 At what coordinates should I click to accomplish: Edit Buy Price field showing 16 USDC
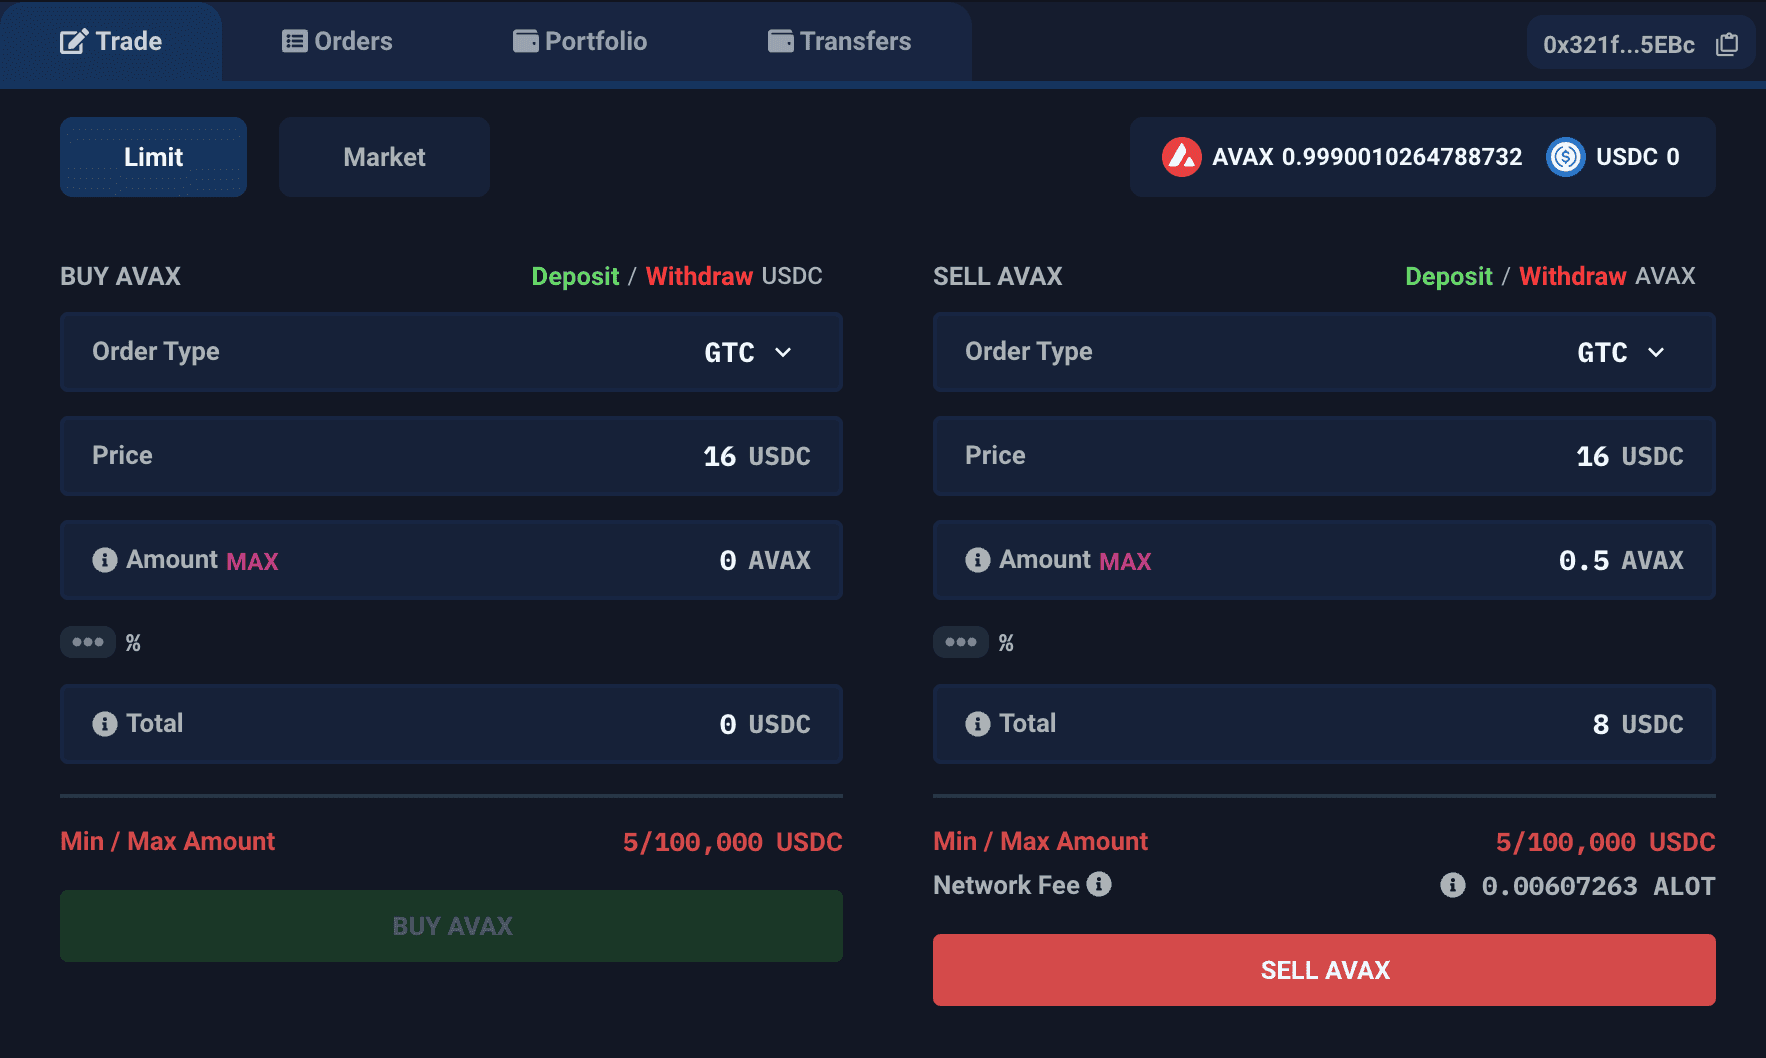click(x=451, y=456)
